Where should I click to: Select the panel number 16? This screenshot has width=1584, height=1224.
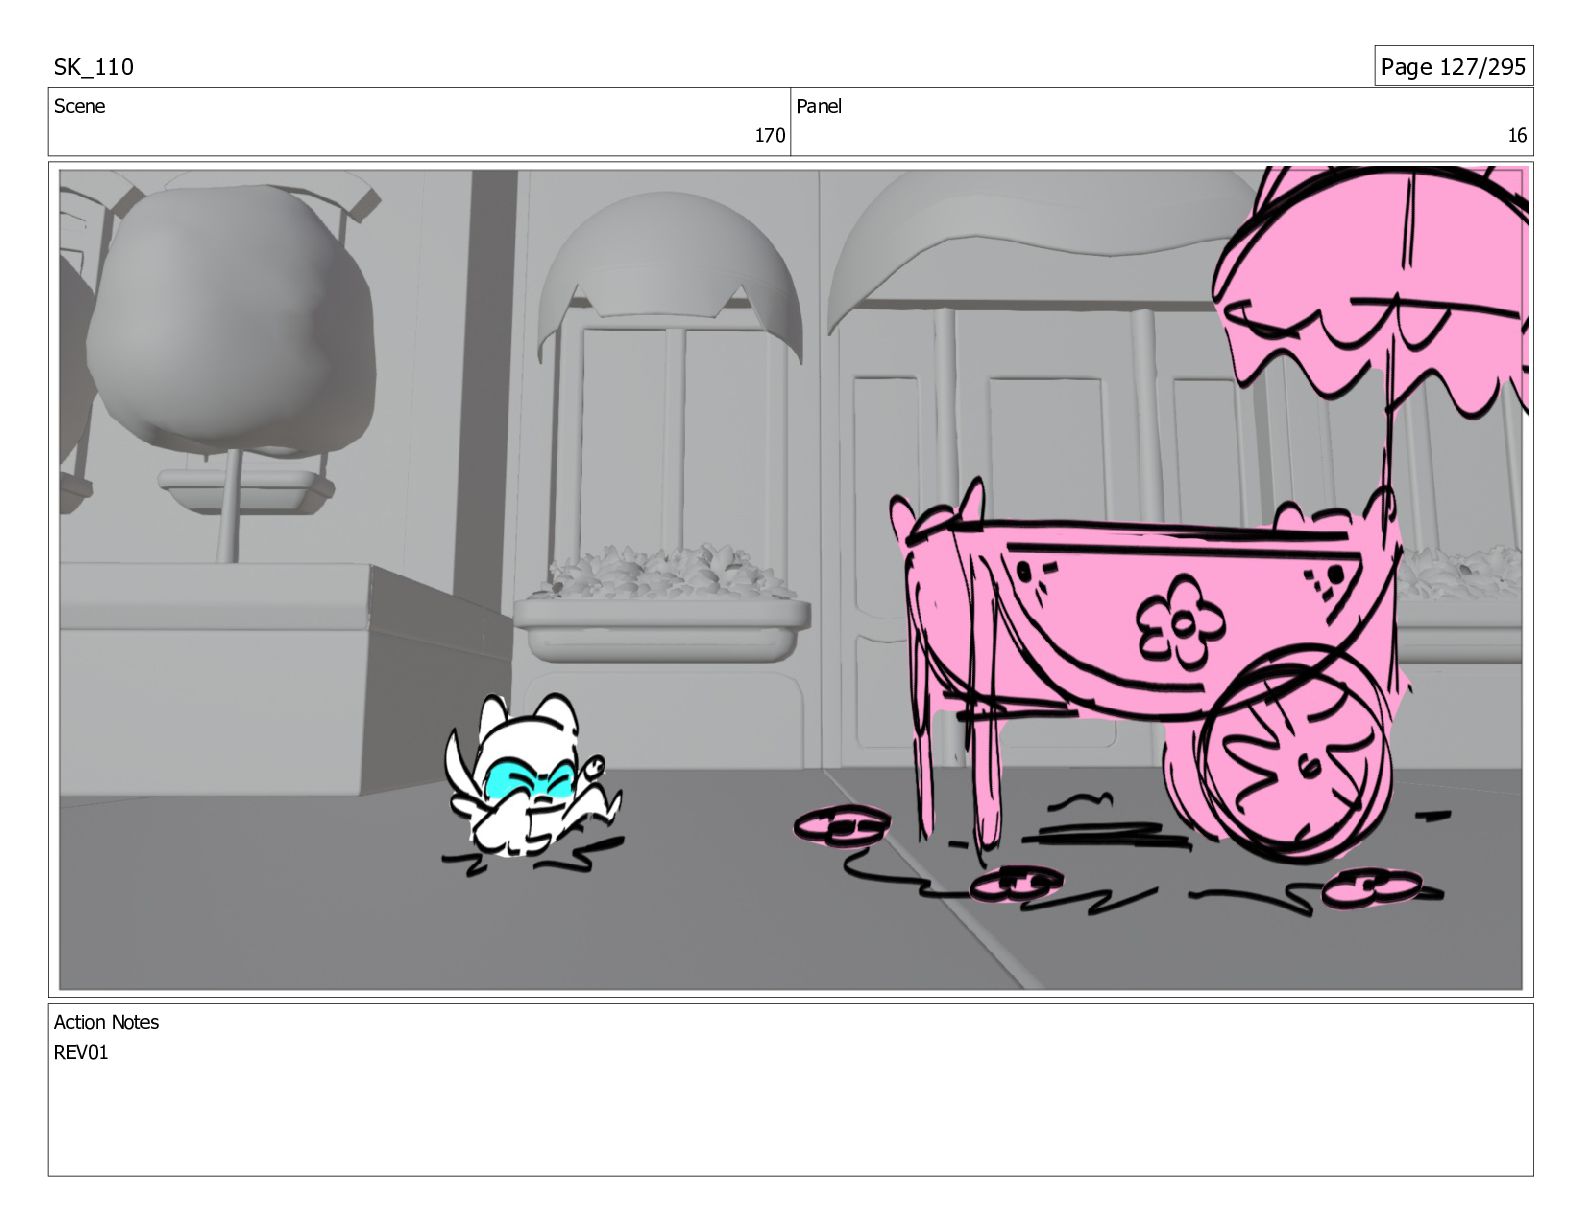click(x=1517, y=136)
